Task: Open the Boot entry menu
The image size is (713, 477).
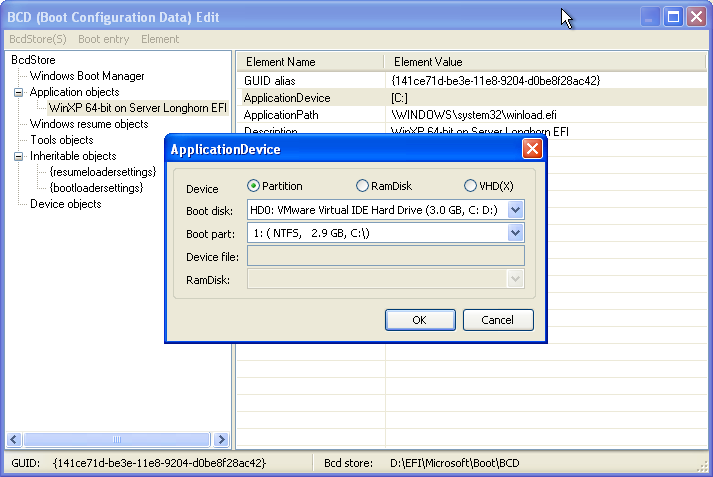Action: click(104, 39)
